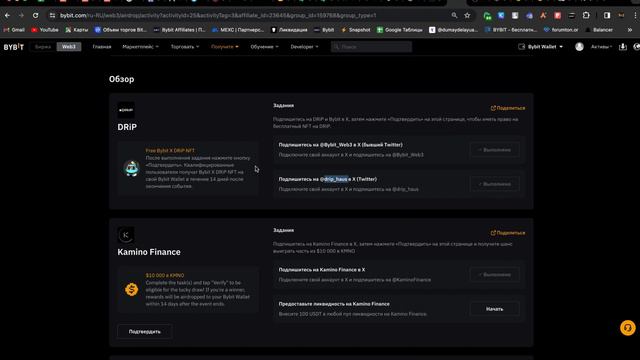Open the MEXC Партнерс bookmark
The height and width of the screenshot is (360, 640).
click(x=238, y=30)
